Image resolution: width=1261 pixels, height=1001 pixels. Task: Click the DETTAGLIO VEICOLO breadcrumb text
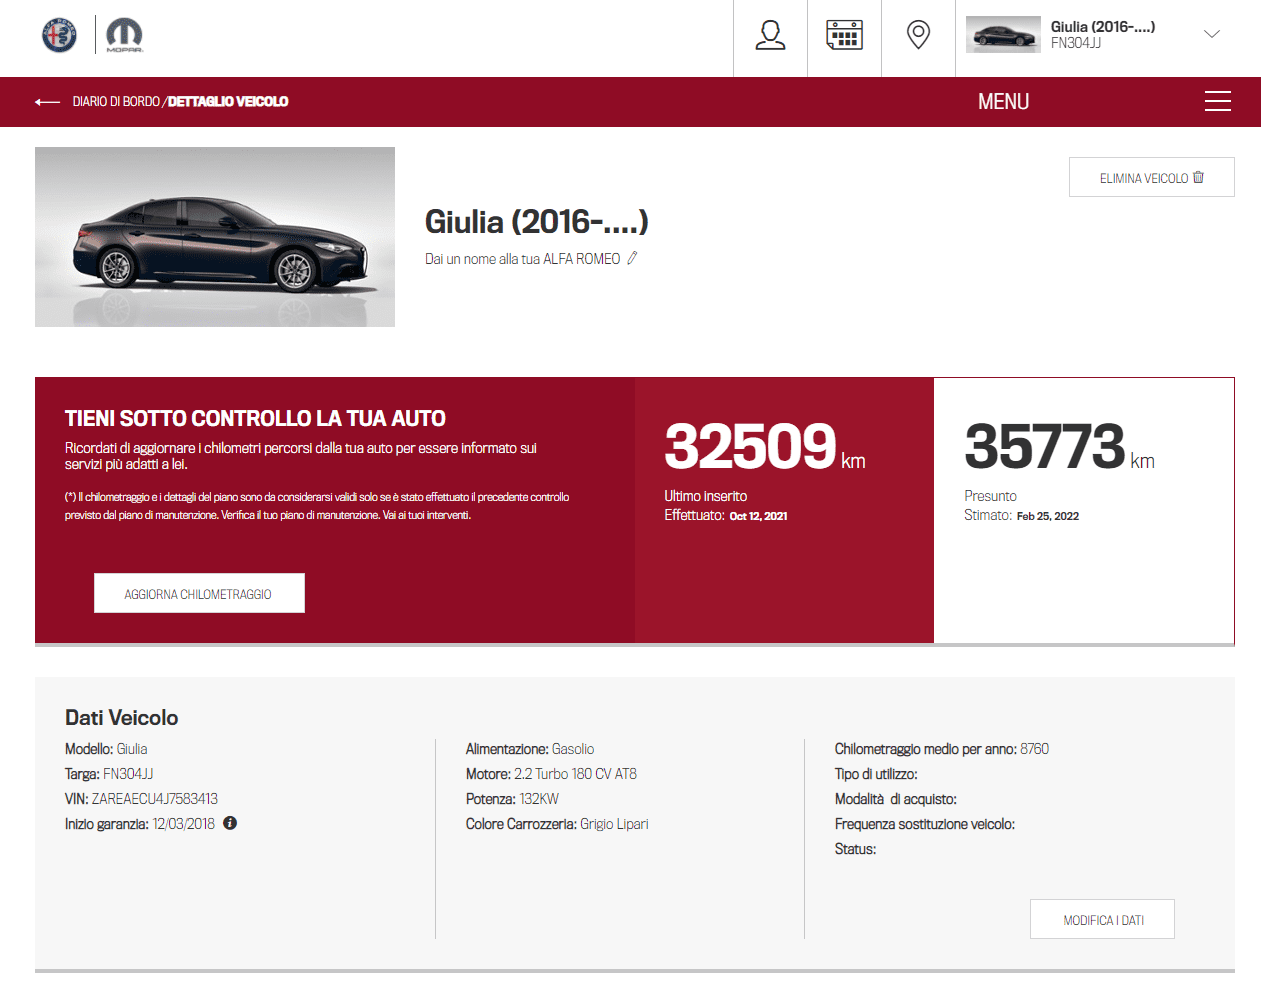coord(228,102)
